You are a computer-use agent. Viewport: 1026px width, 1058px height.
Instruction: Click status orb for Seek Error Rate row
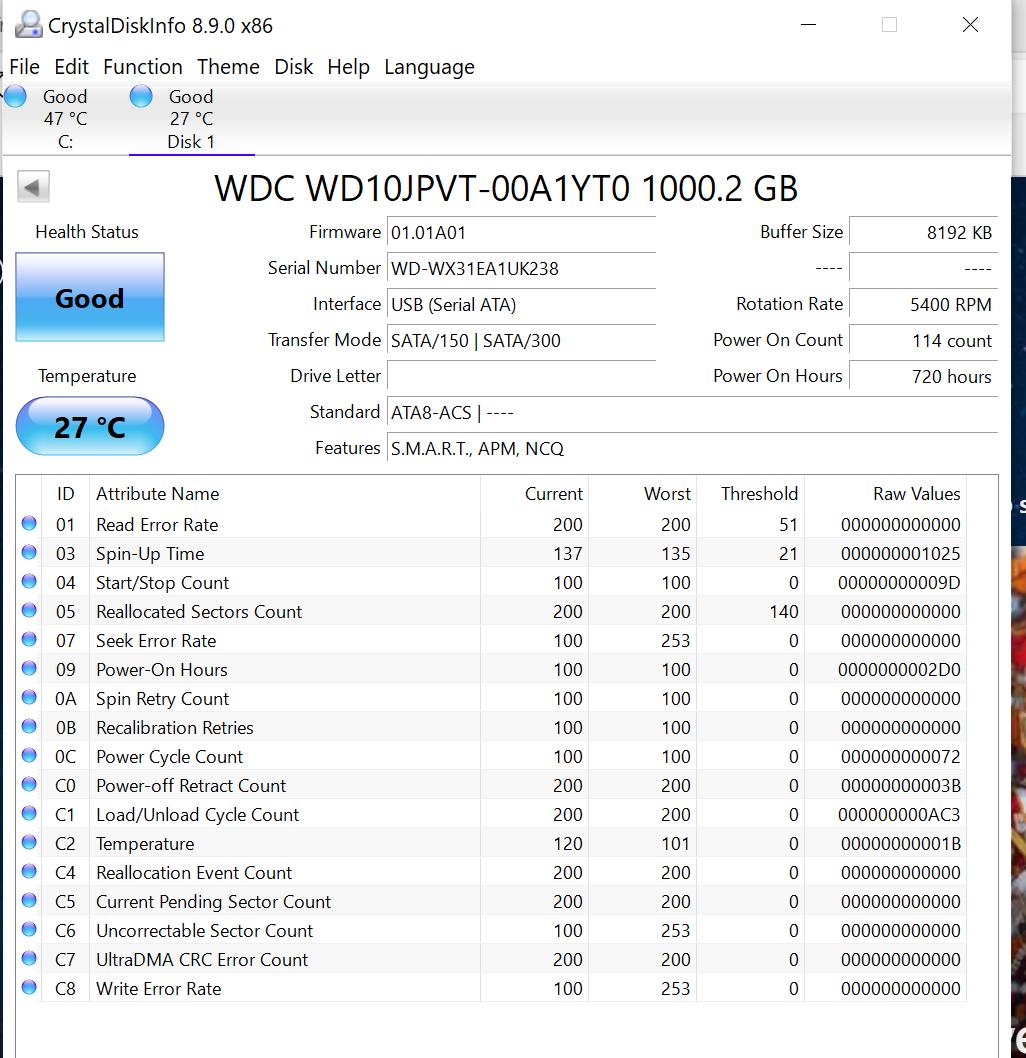[29, 640]
